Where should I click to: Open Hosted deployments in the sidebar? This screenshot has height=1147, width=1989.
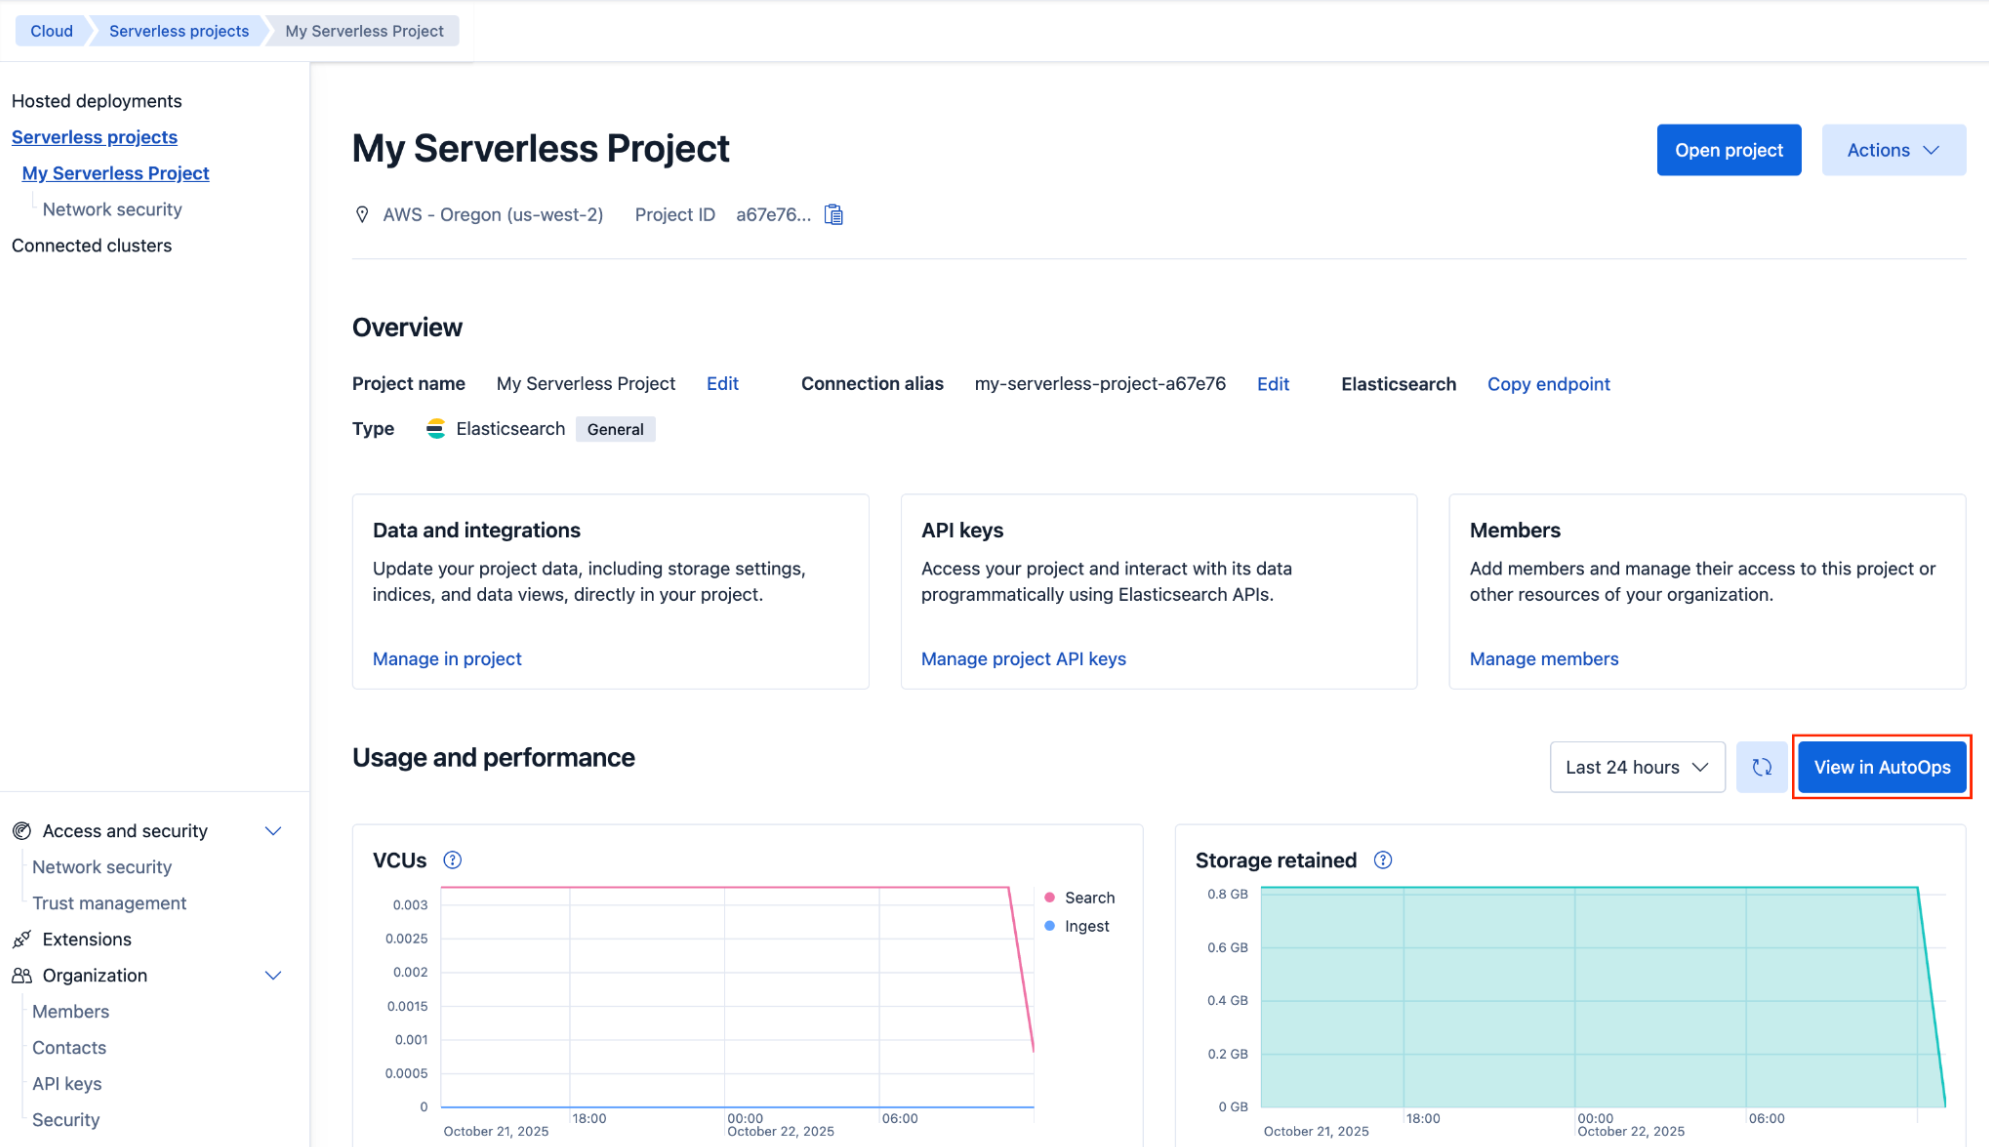(96, 101)
